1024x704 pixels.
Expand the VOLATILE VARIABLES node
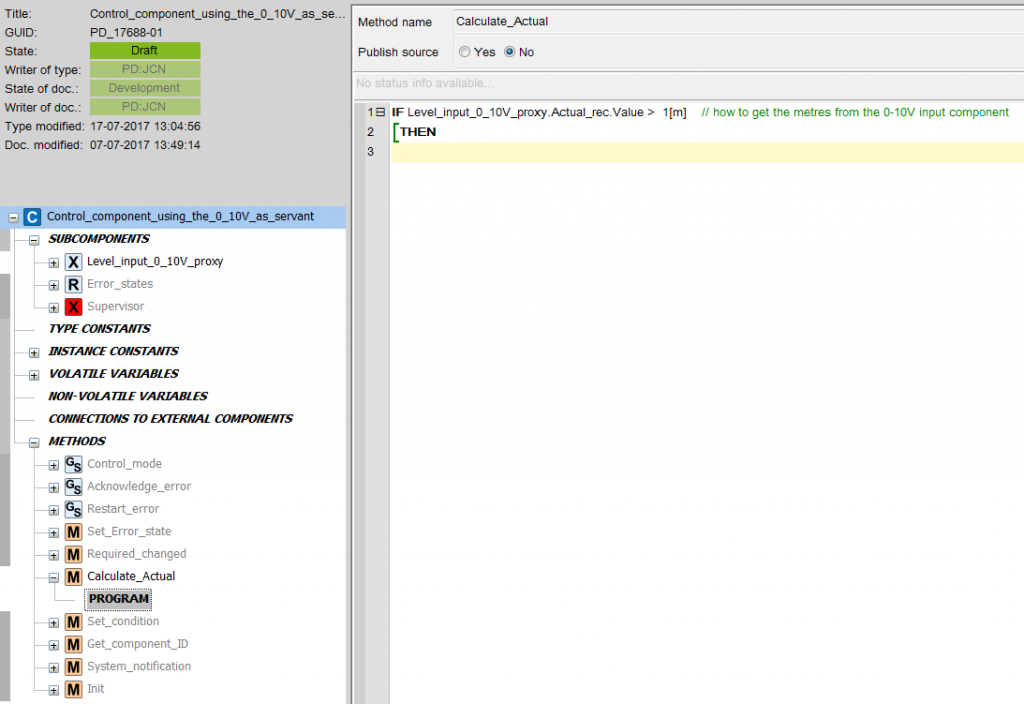(34, 374)
